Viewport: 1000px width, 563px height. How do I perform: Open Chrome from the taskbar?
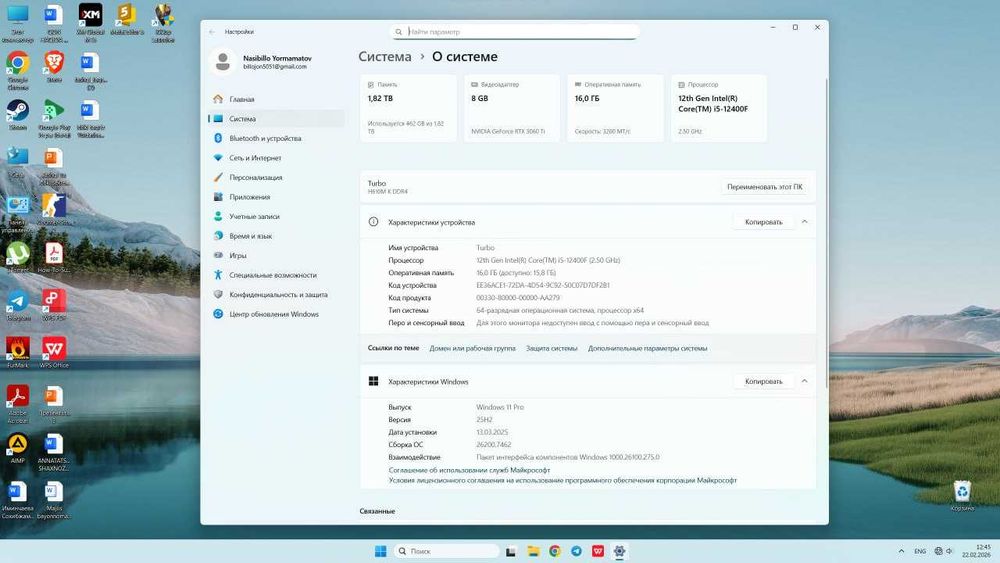pos(555,551)
